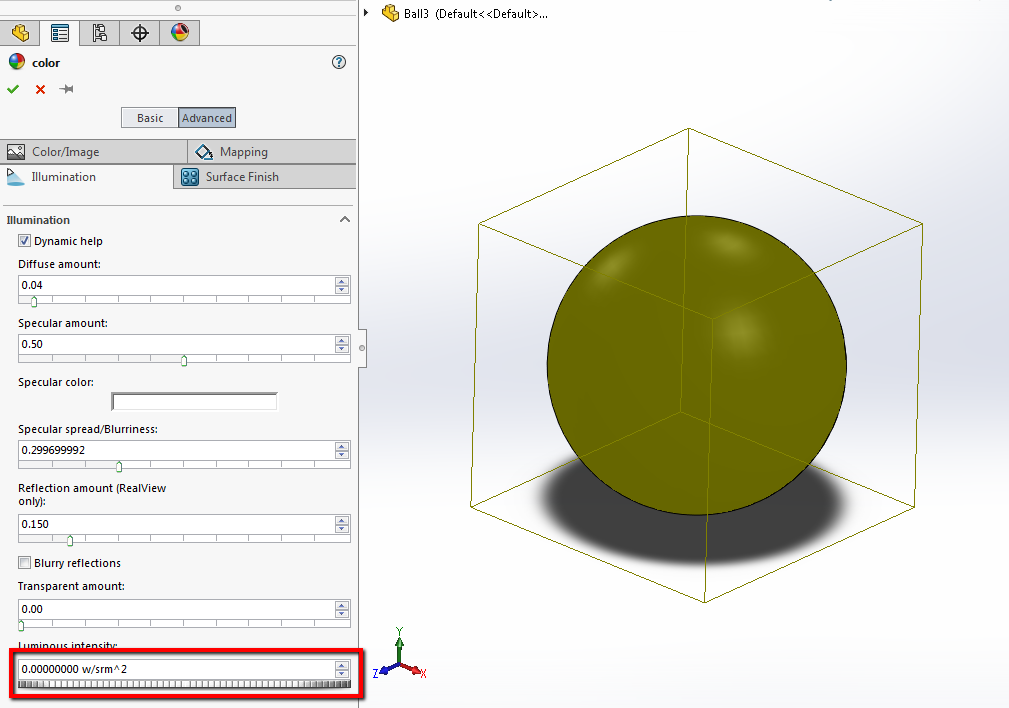
Task: Click the XYZ orientation triad
Action: tap(400, 654)
